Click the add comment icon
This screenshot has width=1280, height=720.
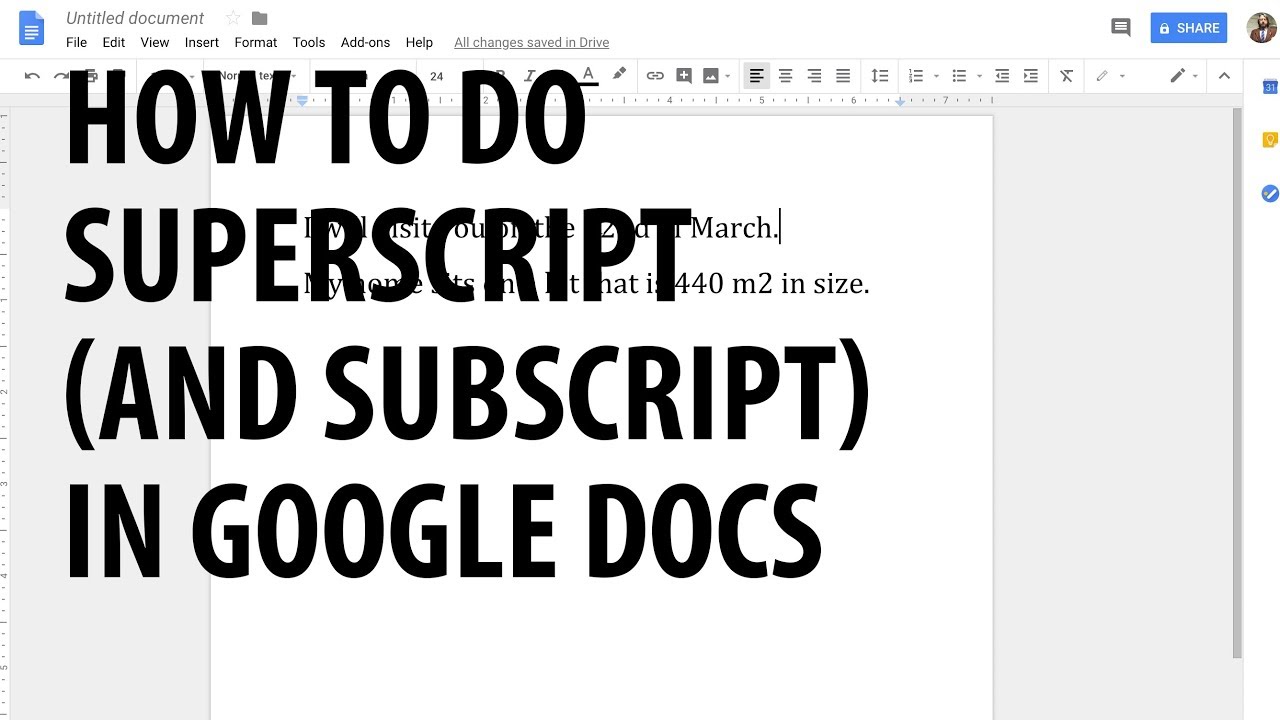click(684, 76)
